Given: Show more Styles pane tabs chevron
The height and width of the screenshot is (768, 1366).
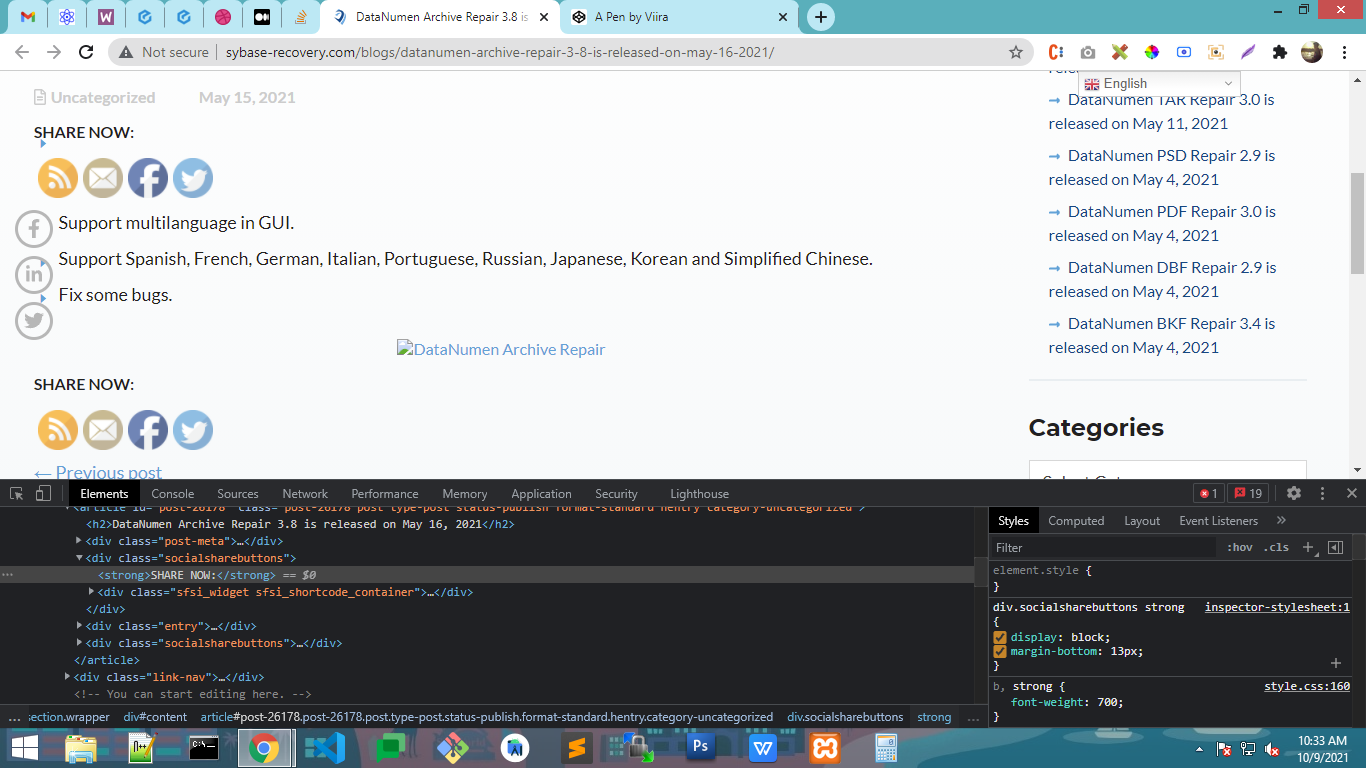Looking at the screenshot, I should click(1281, 520).
